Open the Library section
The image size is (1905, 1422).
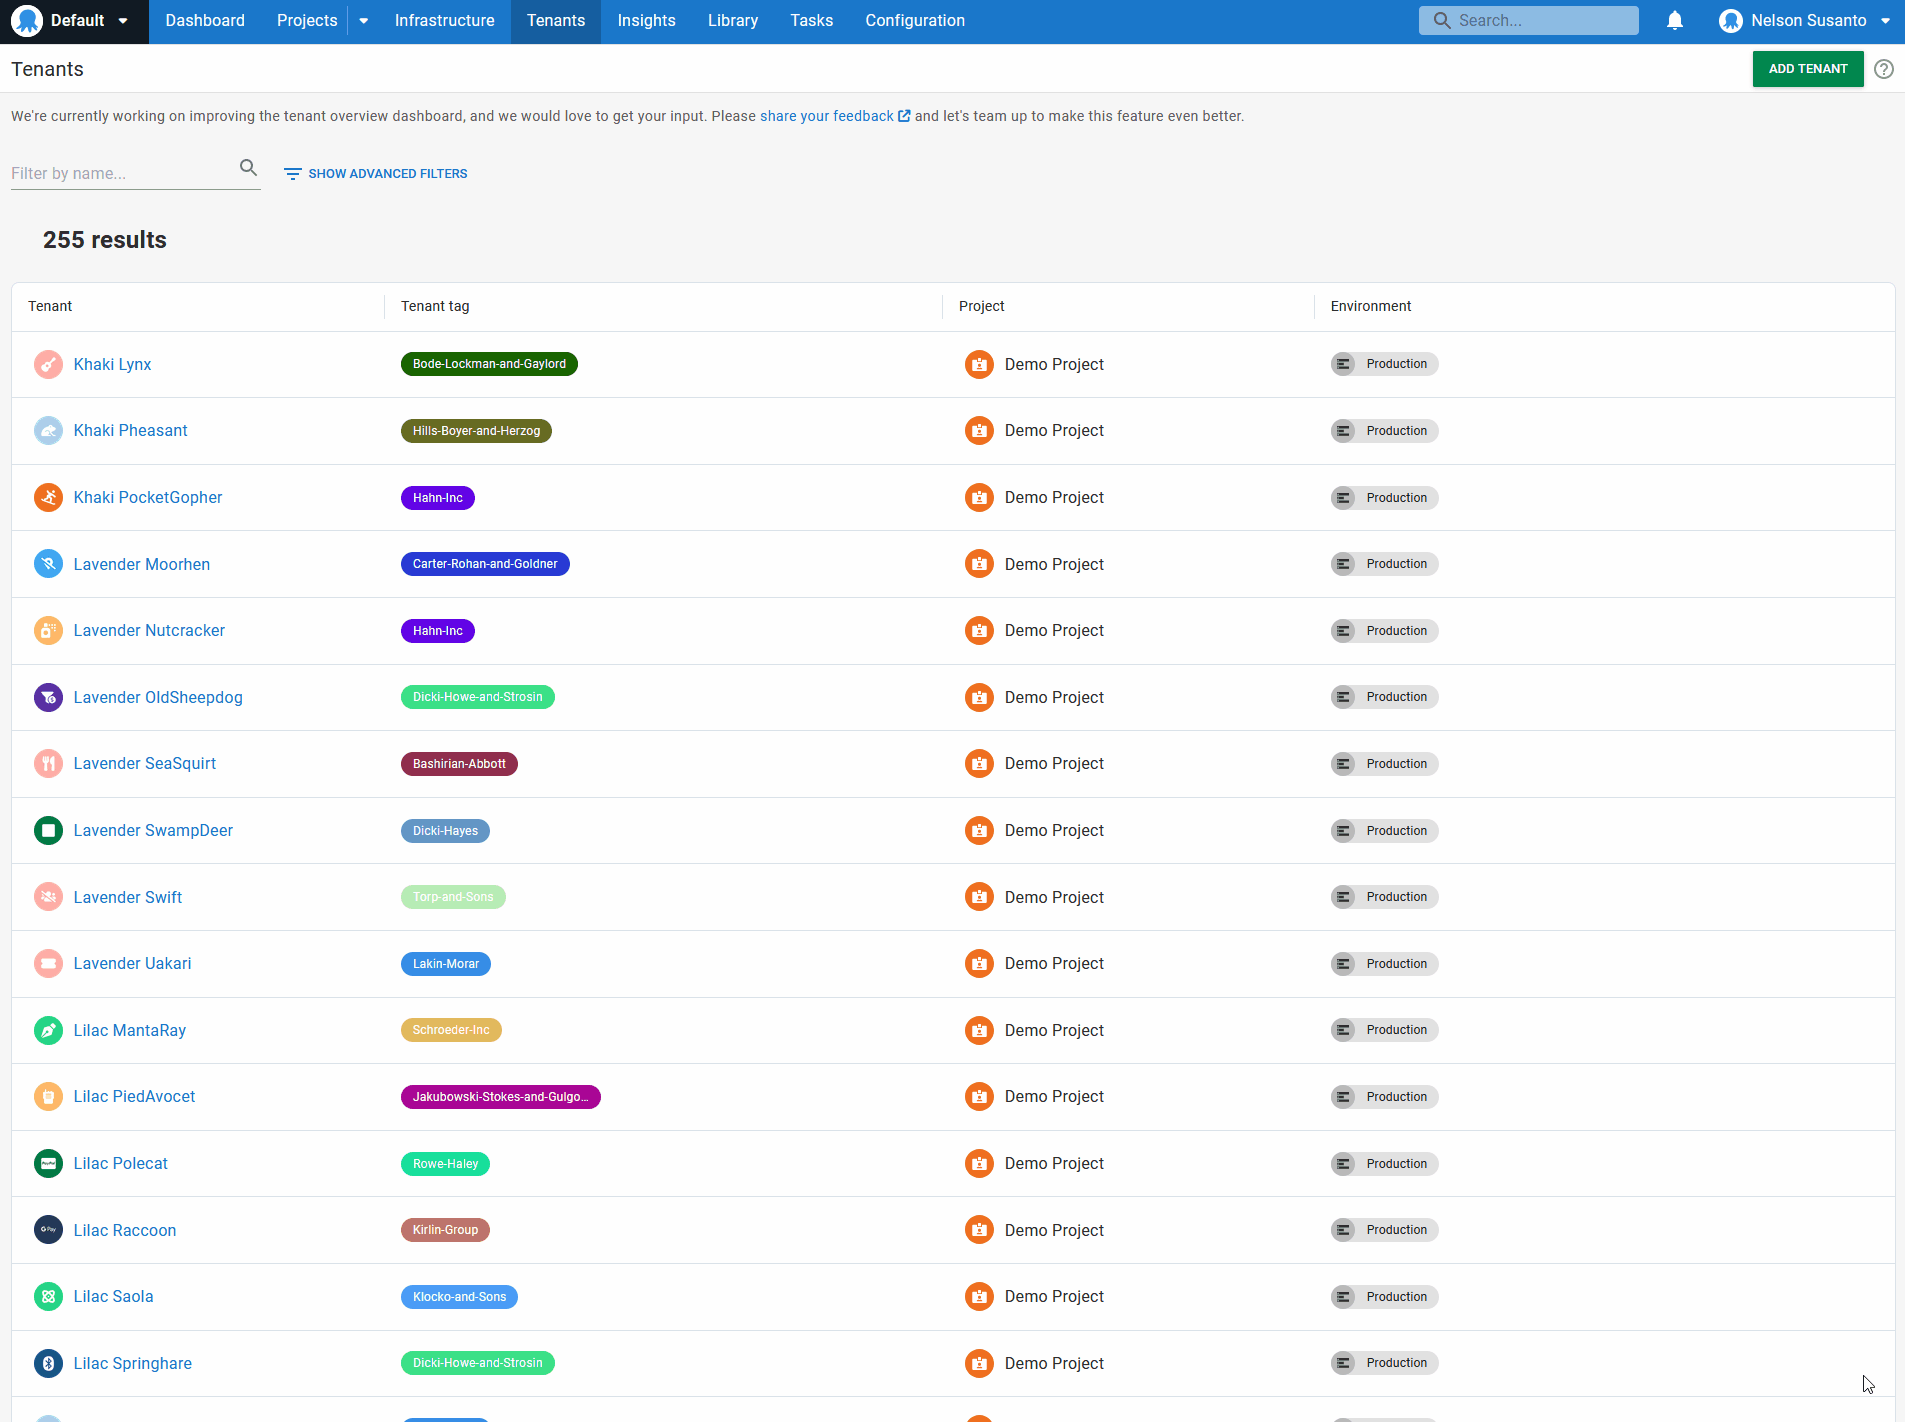tap(733, 21)
